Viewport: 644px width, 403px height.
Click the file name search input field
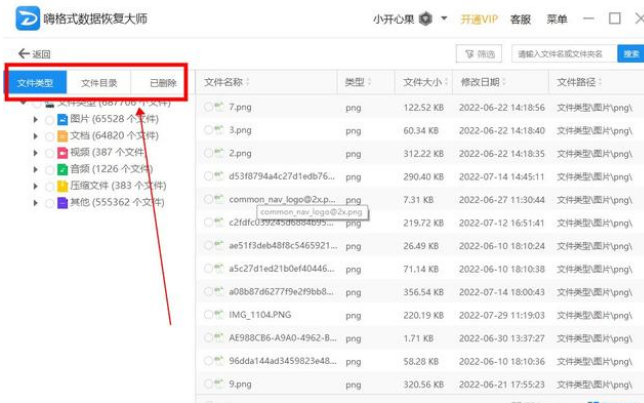[x=564, y=54]
